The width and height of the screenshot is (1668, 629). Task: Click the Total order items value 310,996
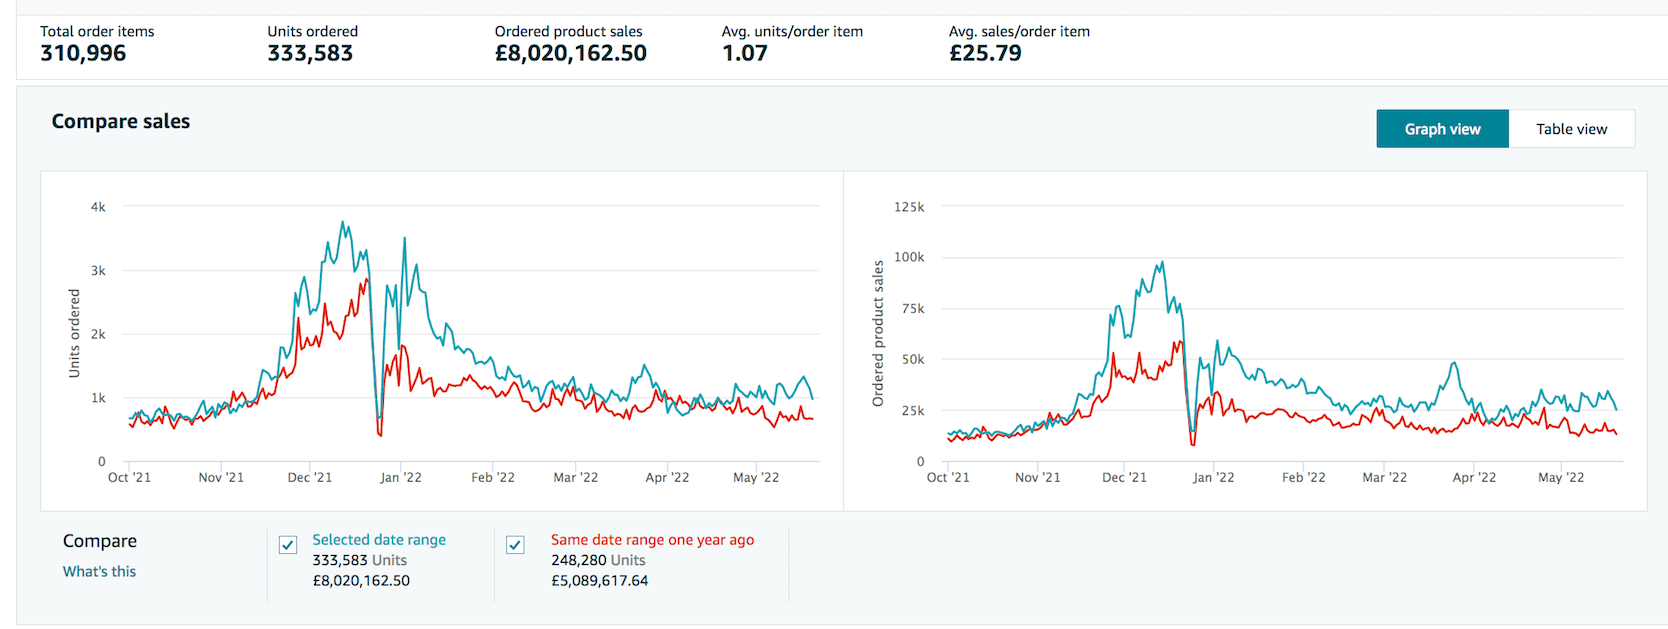(x=83, y=53)
